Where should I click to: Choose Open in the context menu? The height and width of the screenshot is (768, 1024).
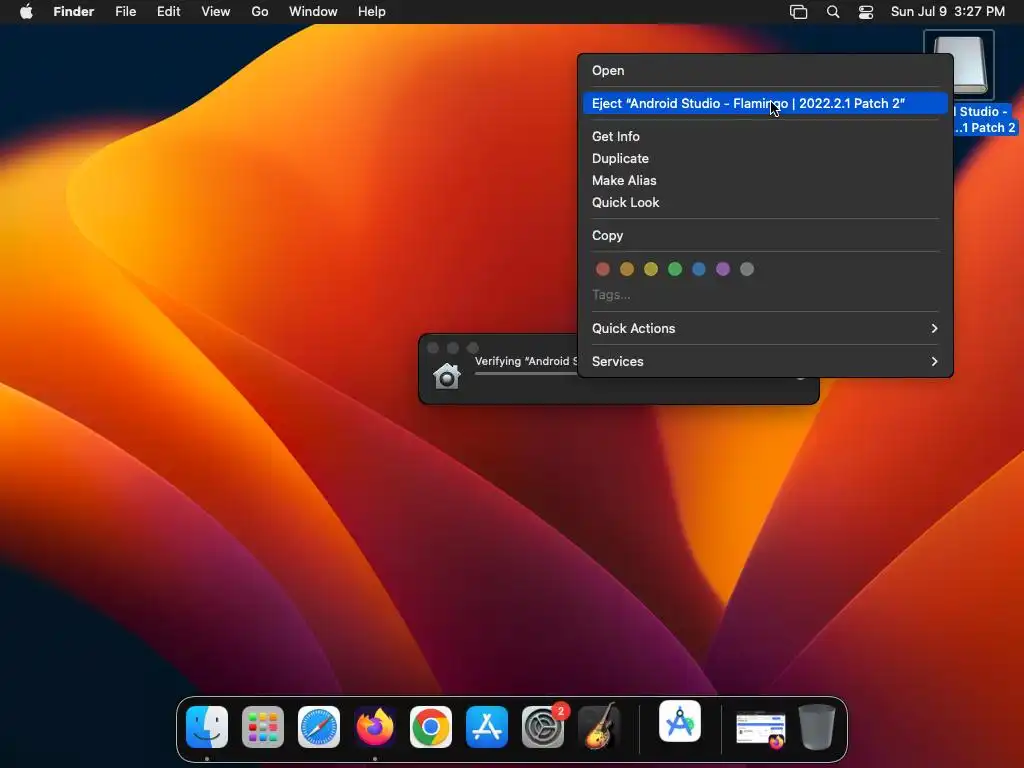pos(765,71)
